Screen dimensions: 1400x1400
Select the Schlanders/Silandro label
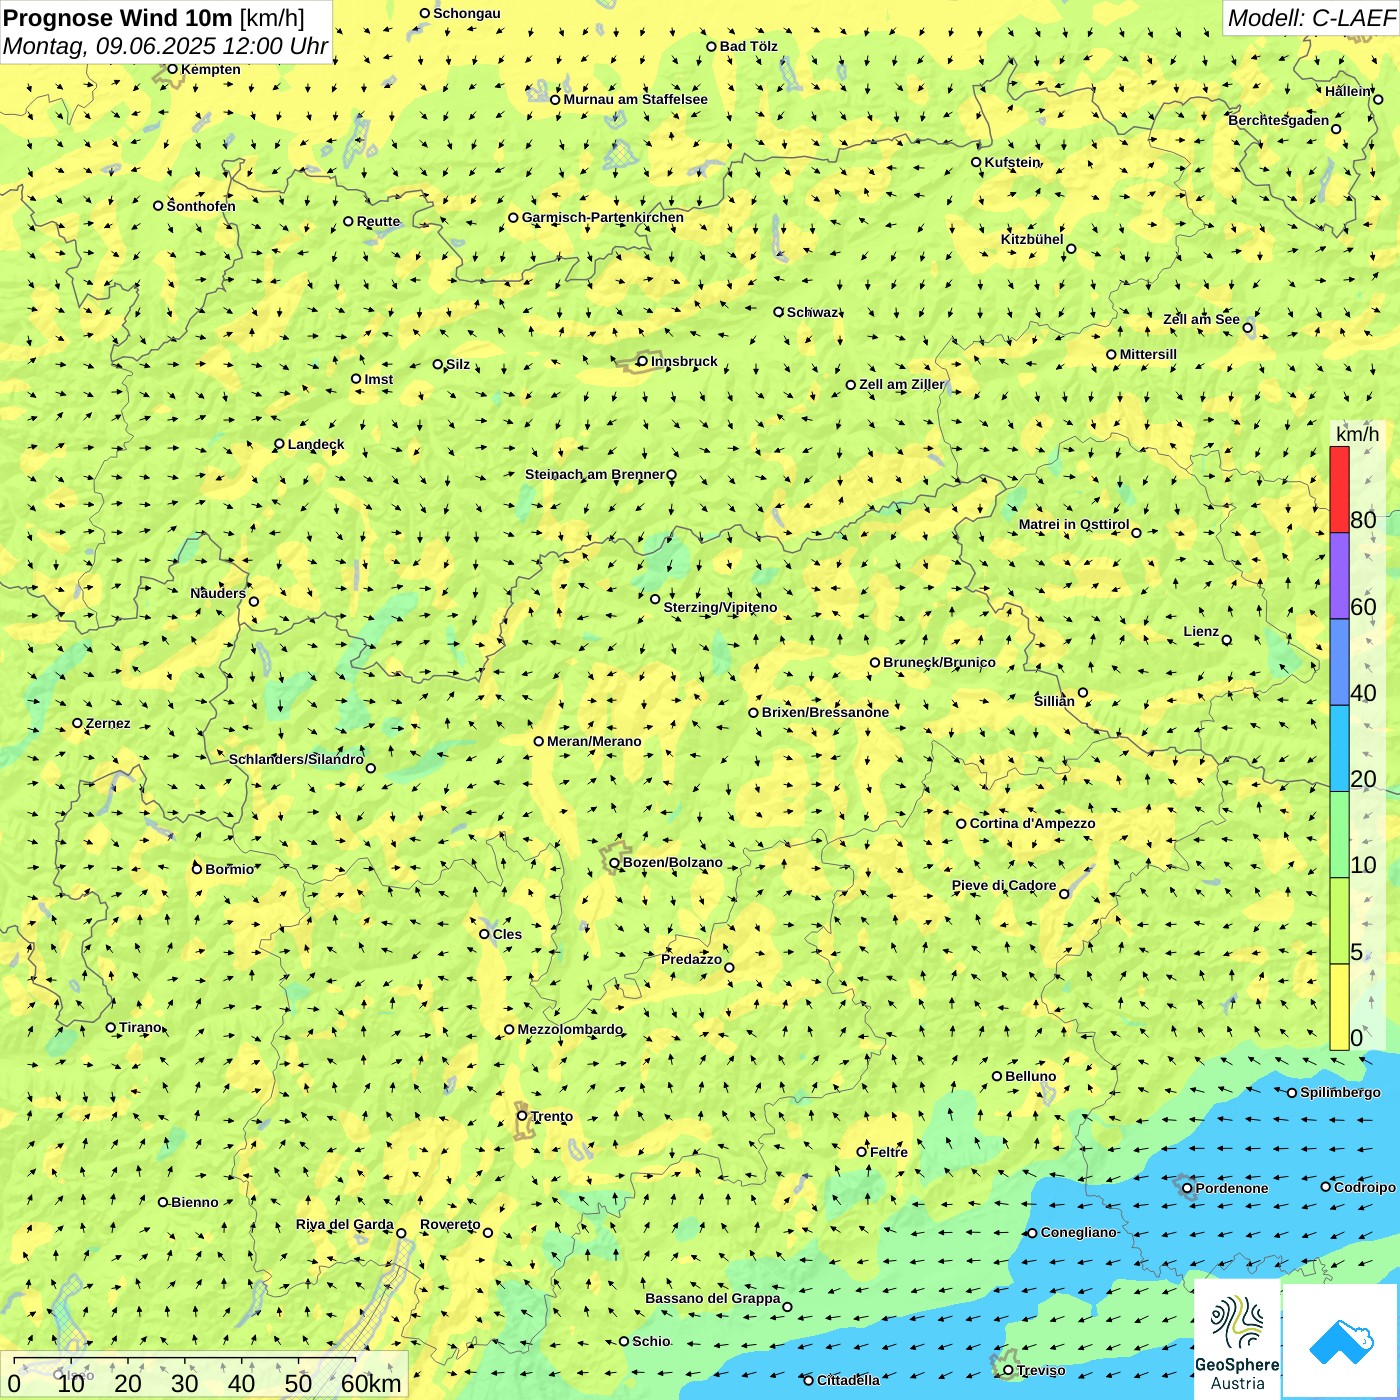click(296, 759)
